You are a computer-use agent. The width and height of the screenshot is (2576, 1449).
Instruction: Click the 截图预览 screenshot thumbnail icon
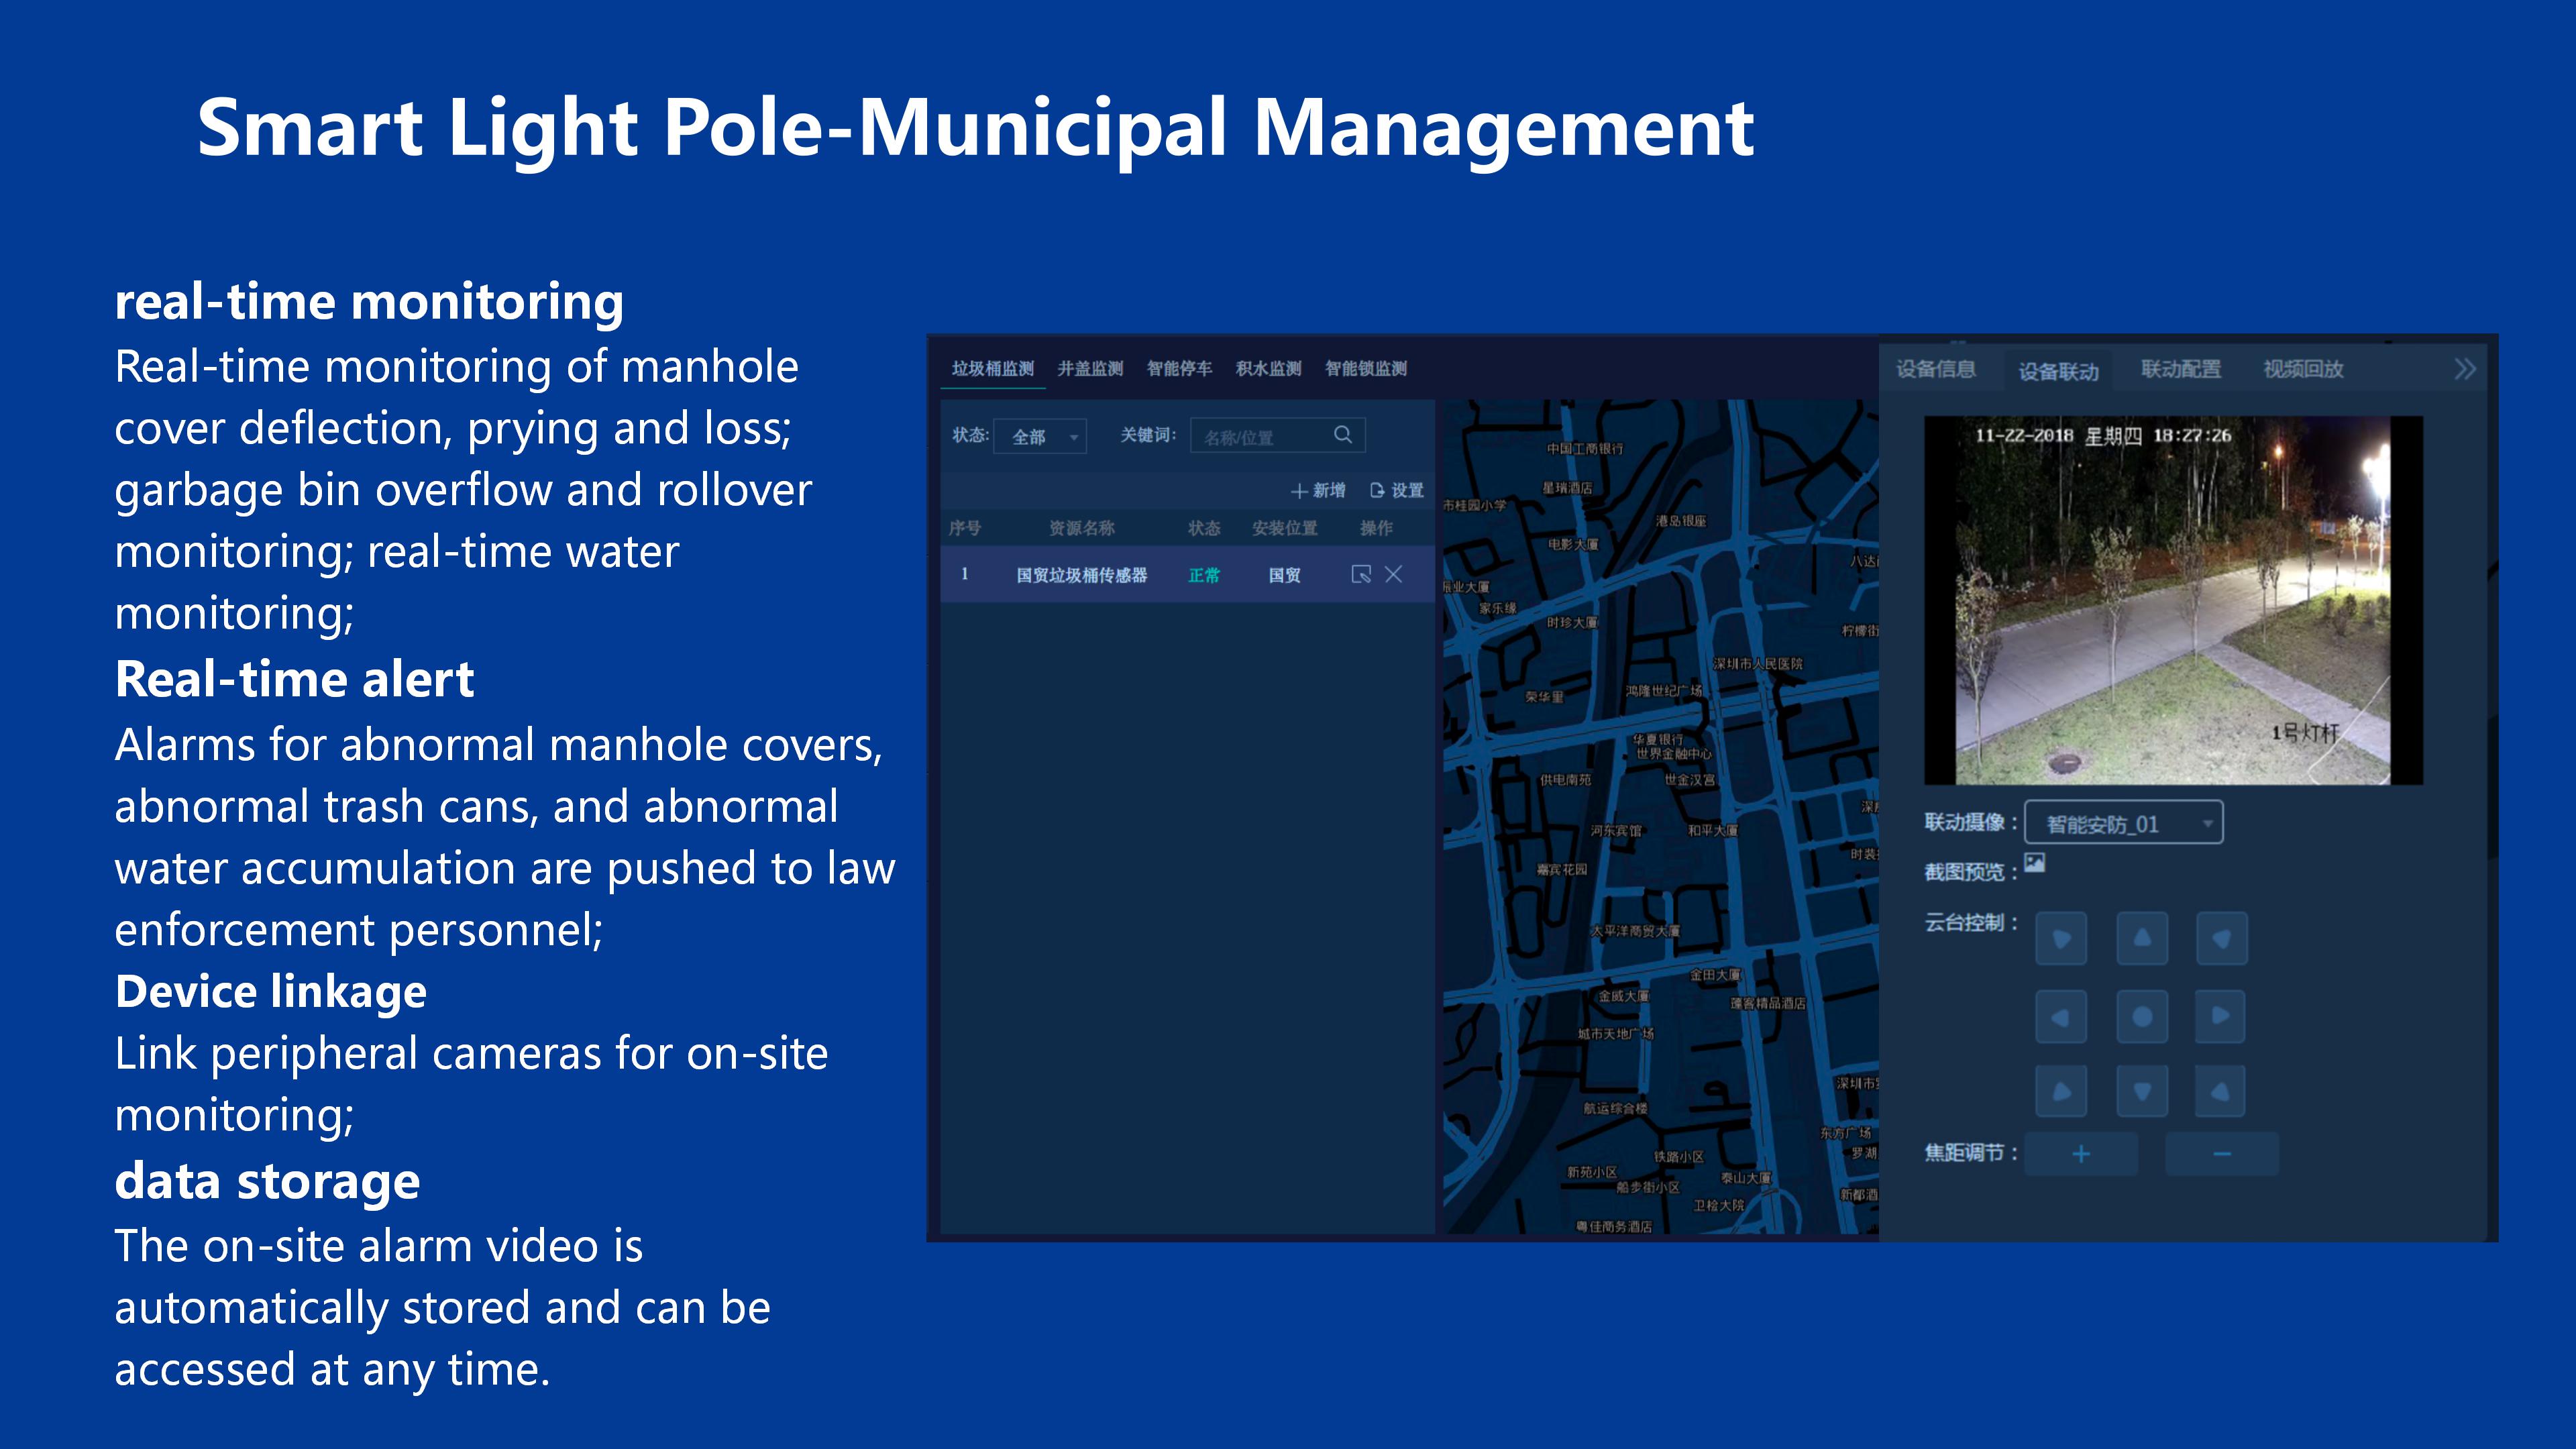point(2034,862)
